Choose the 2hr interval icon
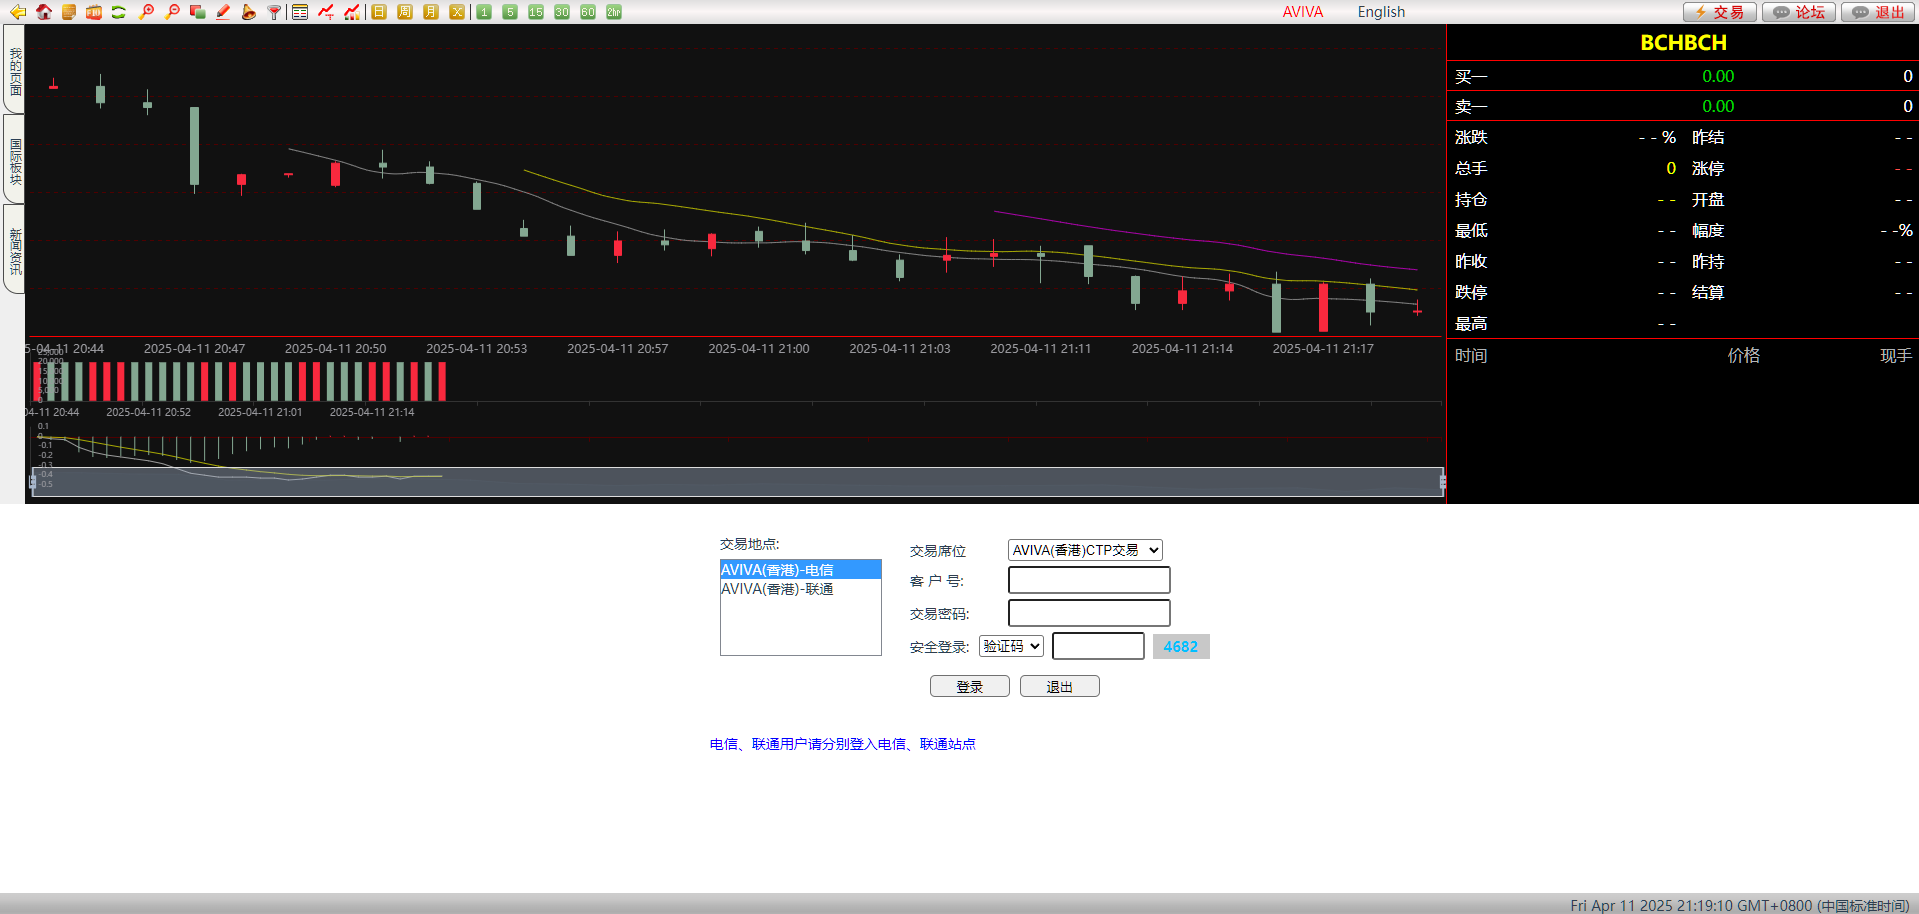This screenshot has height=914, width=1919. [x=614, y=12]
